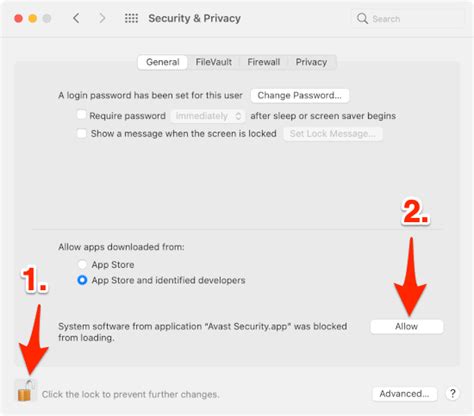Enable the Require password checkbox
The width and height of the screenshot is (474, 416).
(81, 115)
